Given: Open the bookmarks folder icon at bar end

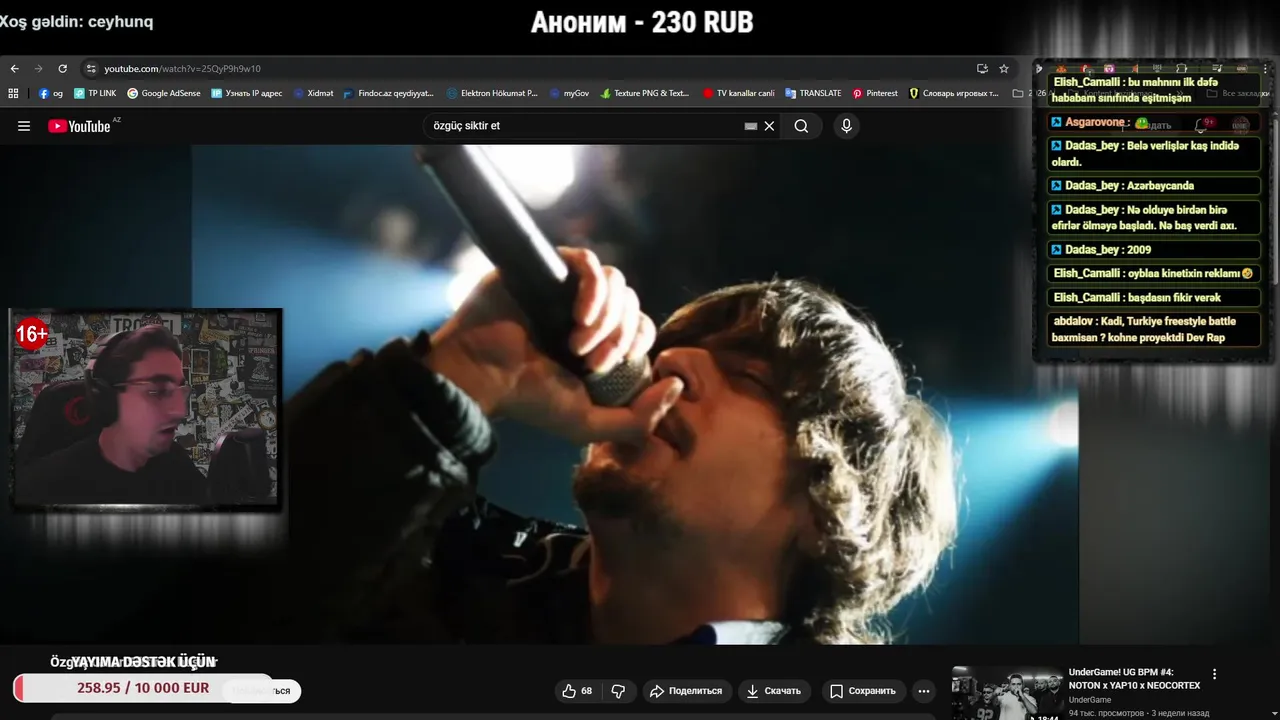Looking at the screenshot, I should [x=1018, y=93].
